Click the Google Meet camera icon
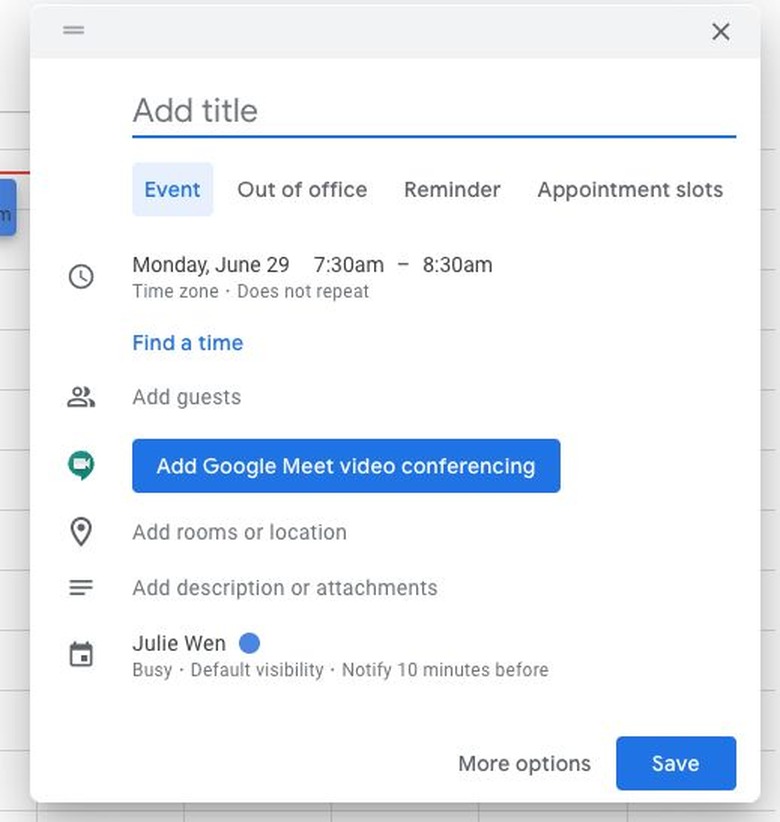This screenshot has width=780, height=822. coord(81,466)
